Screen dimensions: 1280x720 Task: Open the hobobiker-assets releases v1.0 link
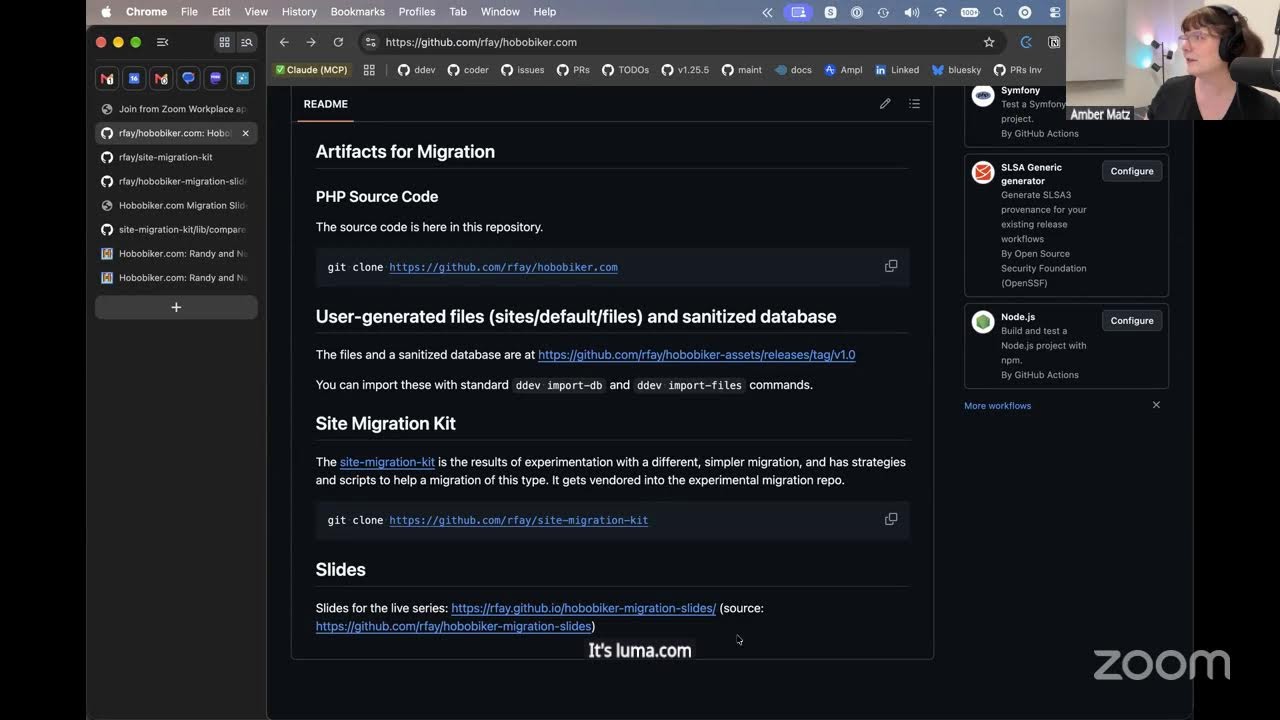point(696,355)
